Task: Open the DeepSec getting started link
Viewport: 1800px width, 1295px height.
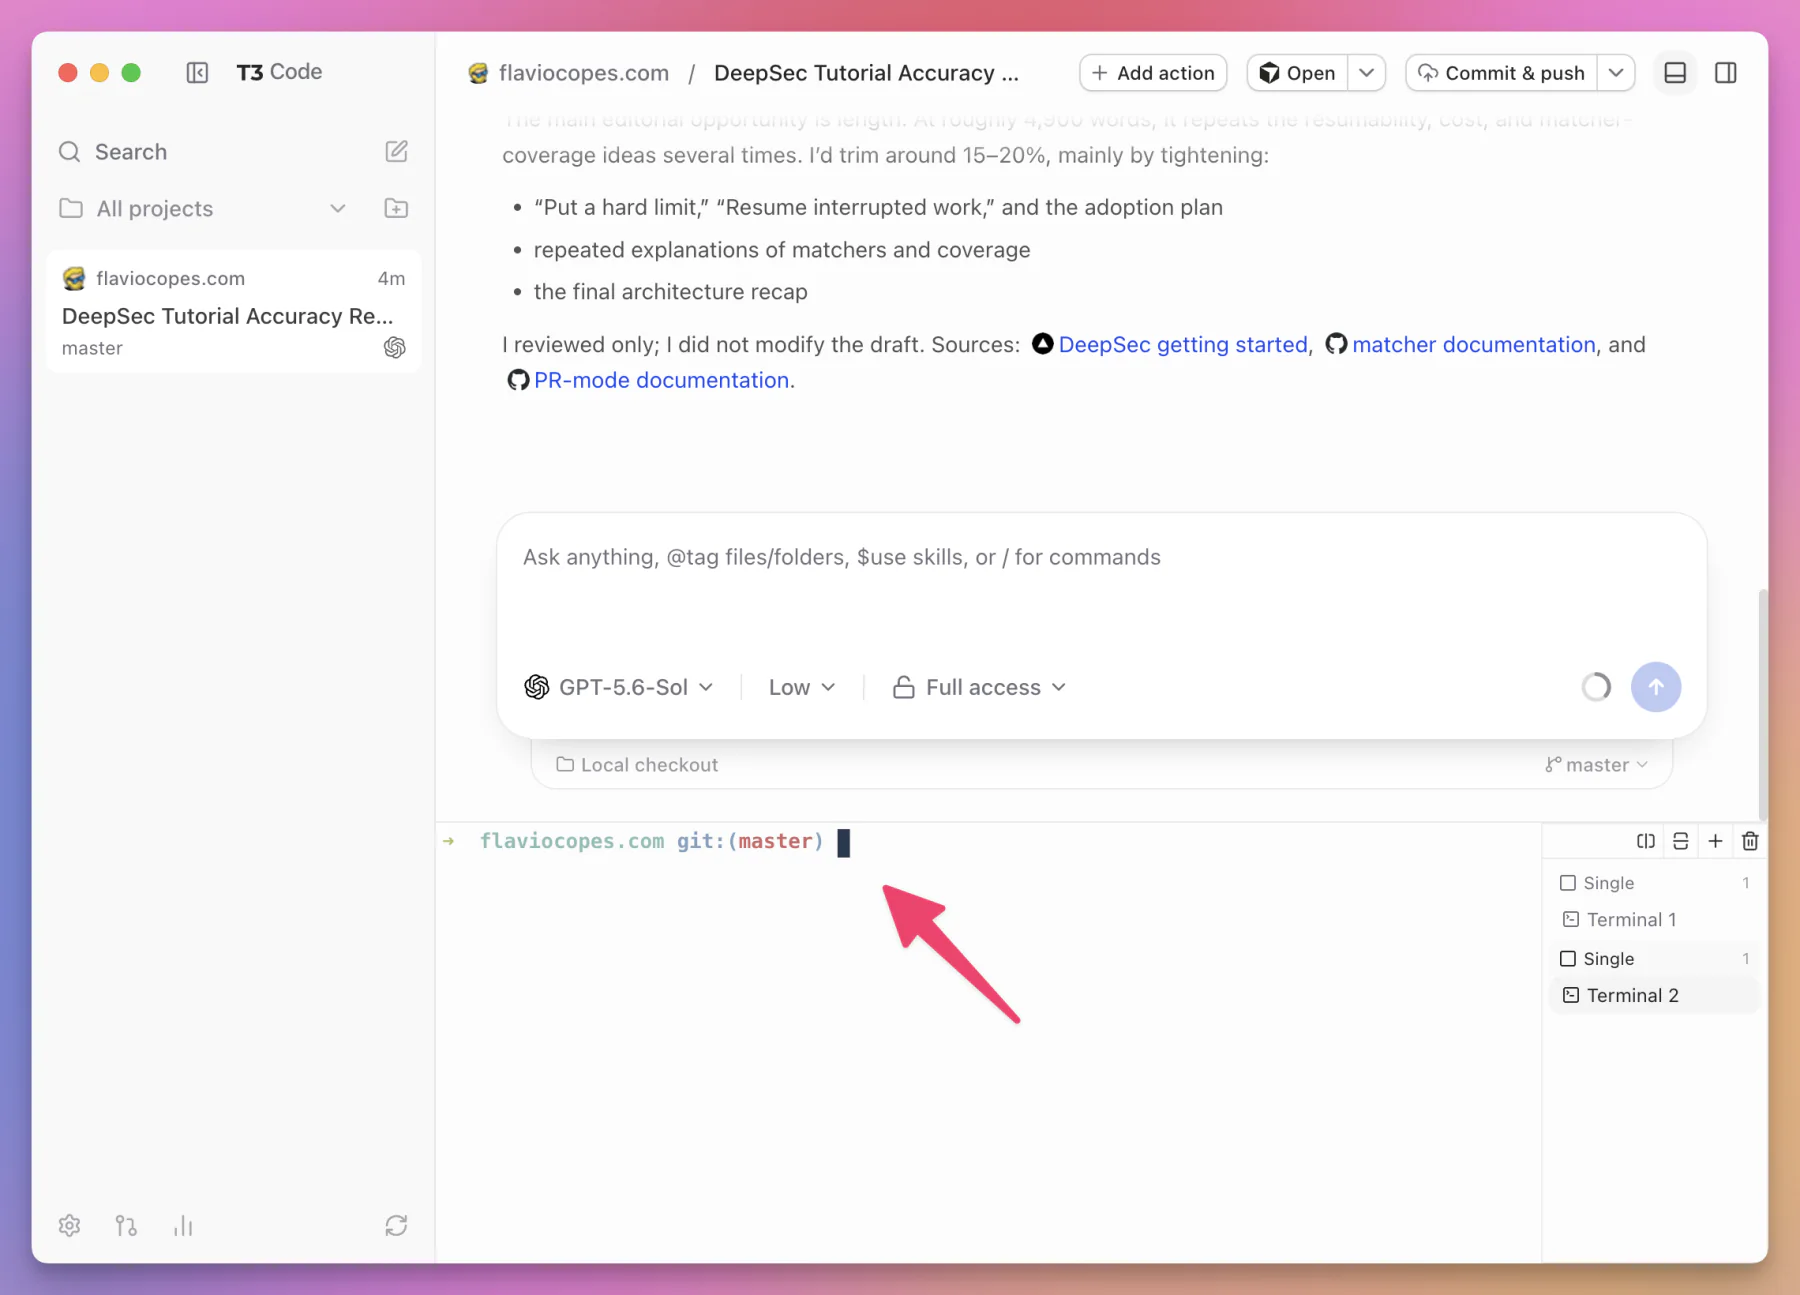Action: (1183, 344)
